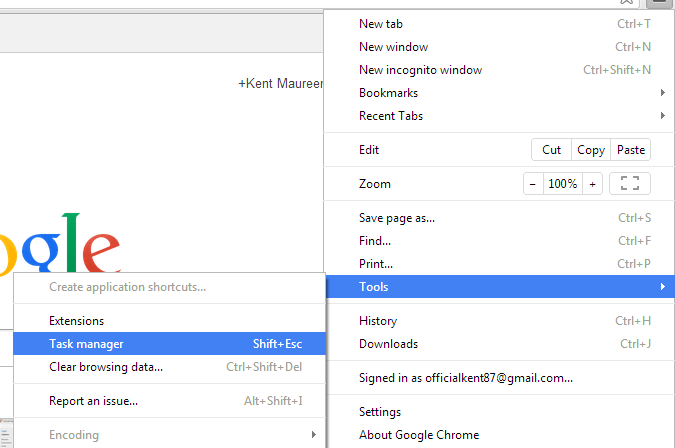Click the Google logo on page
This screenshot has height=448, width=675.
(60, 243)
